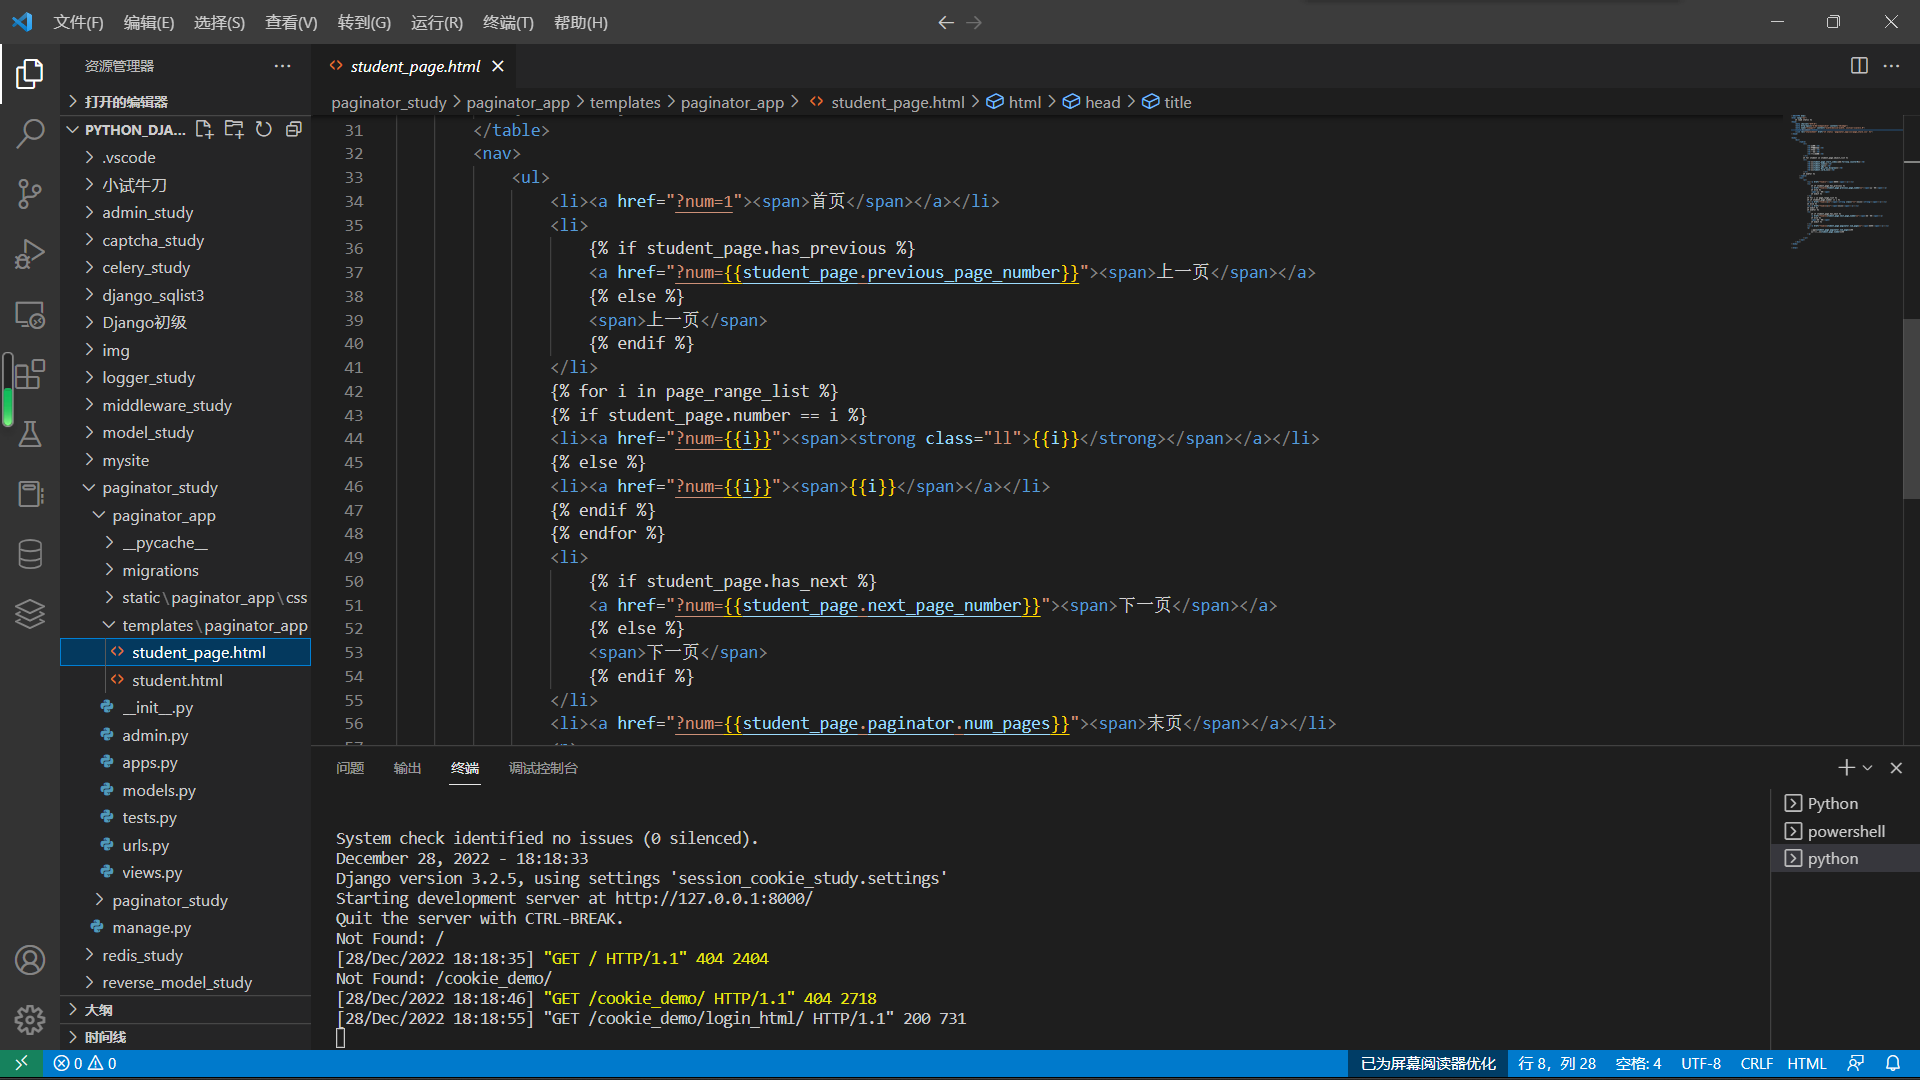Open explorer more actions ellipsis
This screenshot has width=1920, height=1080.
pyautogui.click(x=283, y=66)
